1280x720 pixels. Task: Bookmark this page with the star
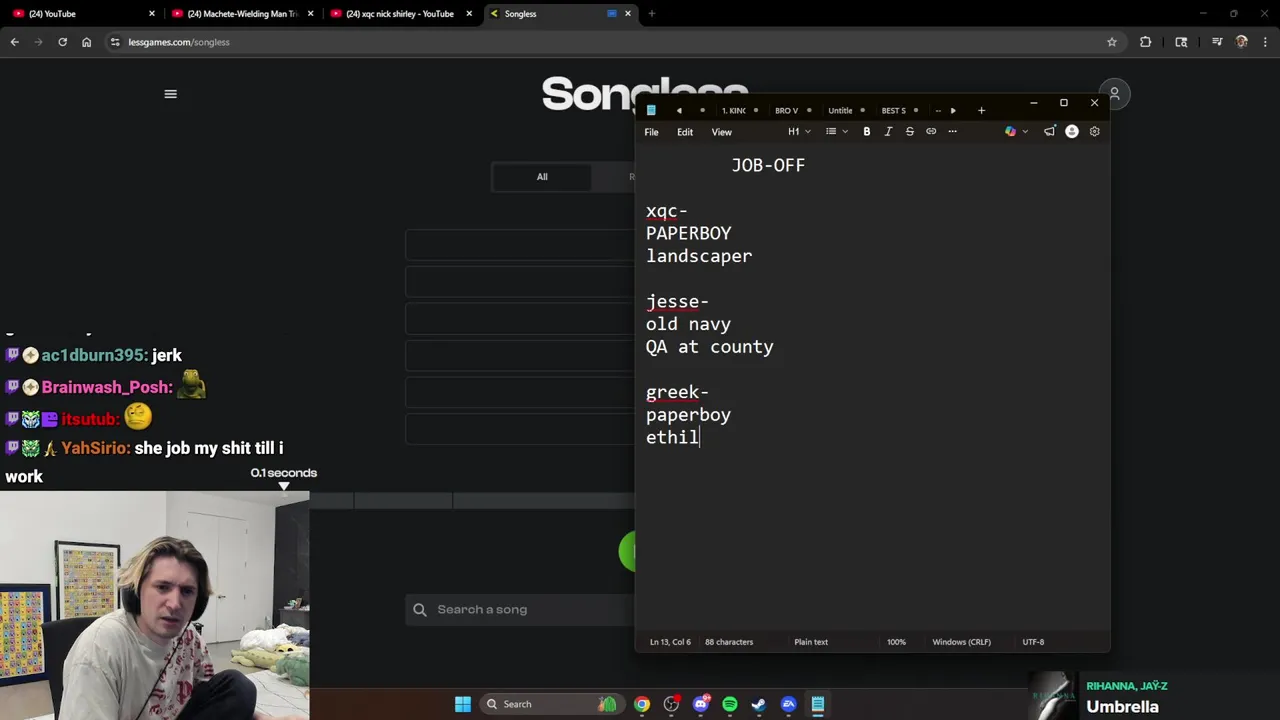1112,42
